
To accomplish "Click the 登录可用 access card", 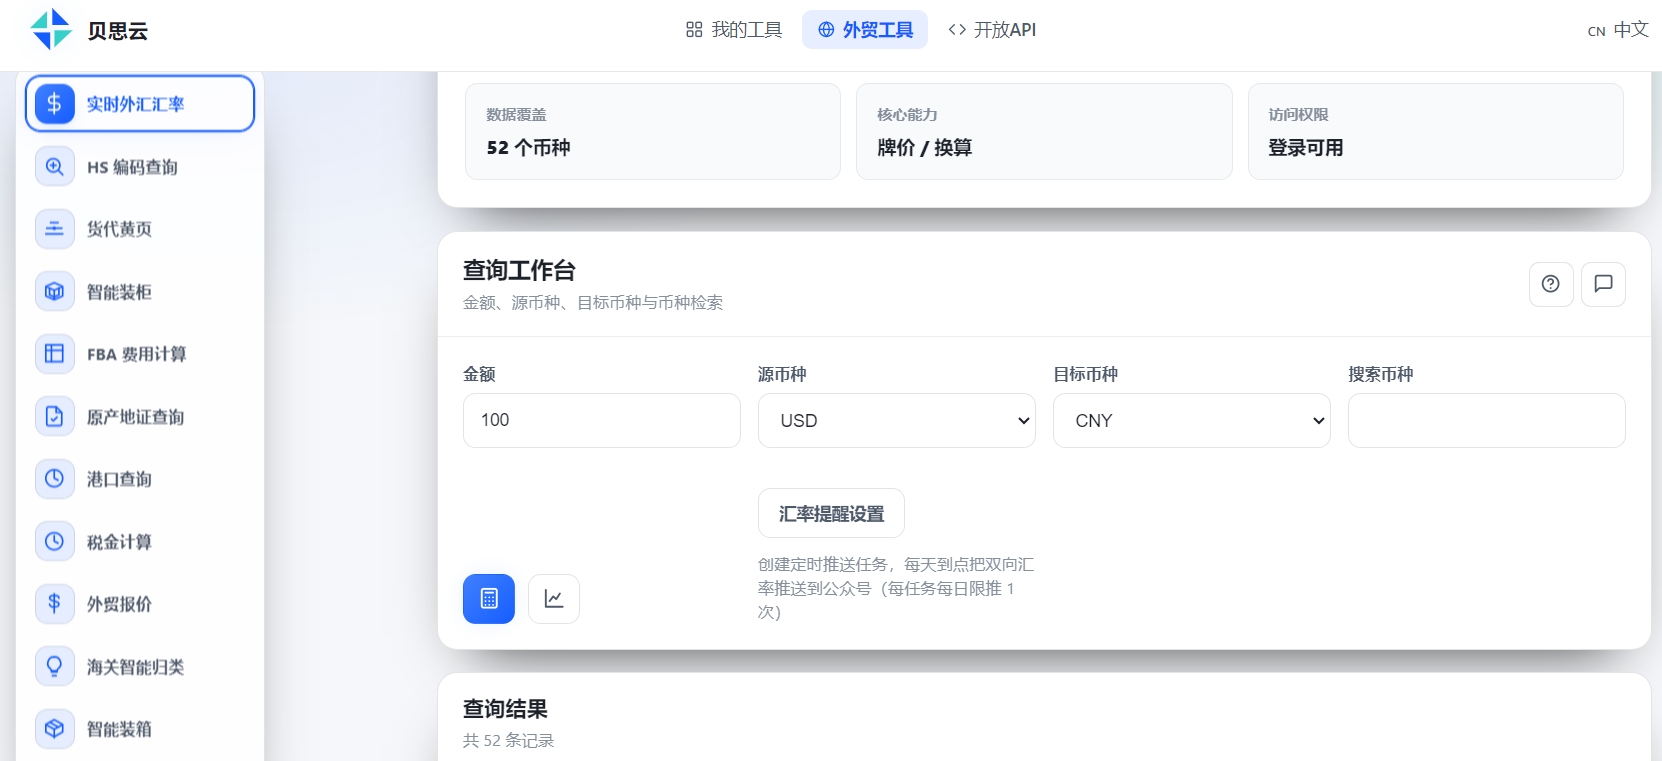I will (x=1436, y=131).
